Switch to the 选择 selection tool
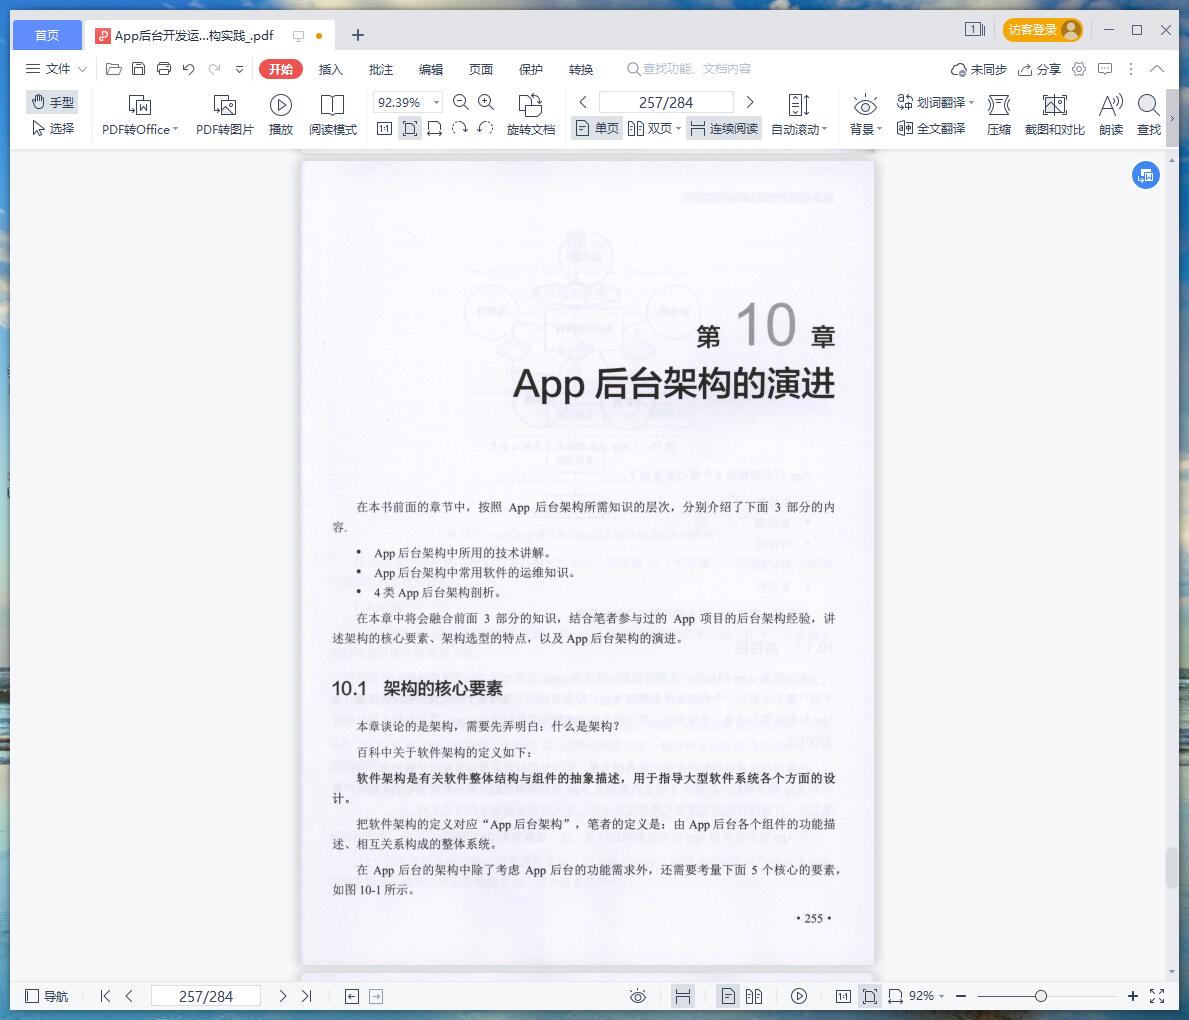Viewport: 1189px width, 1020px height. click(x=52, y=128)
